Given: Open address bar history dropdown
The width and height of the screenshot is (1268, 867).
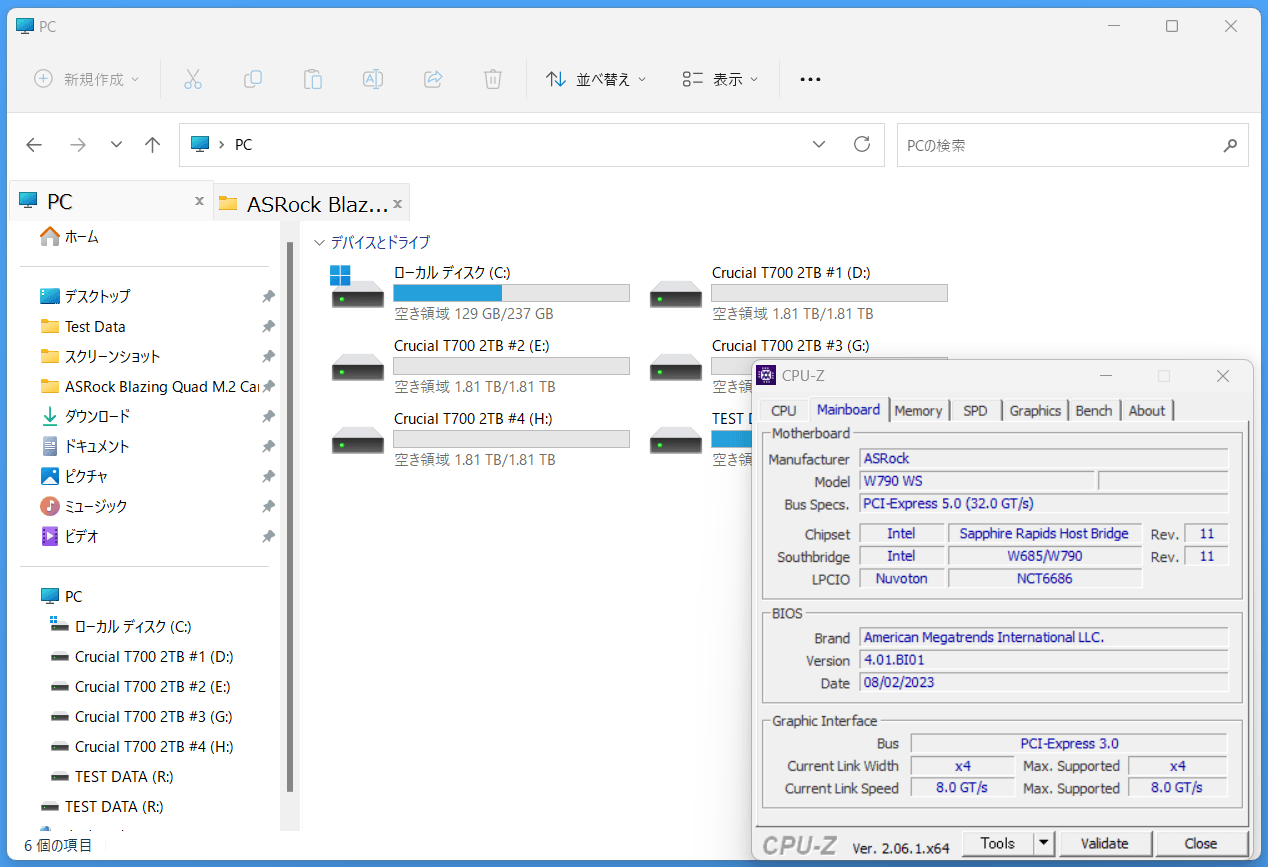Looking at the screenshot, I should point(819,145).
